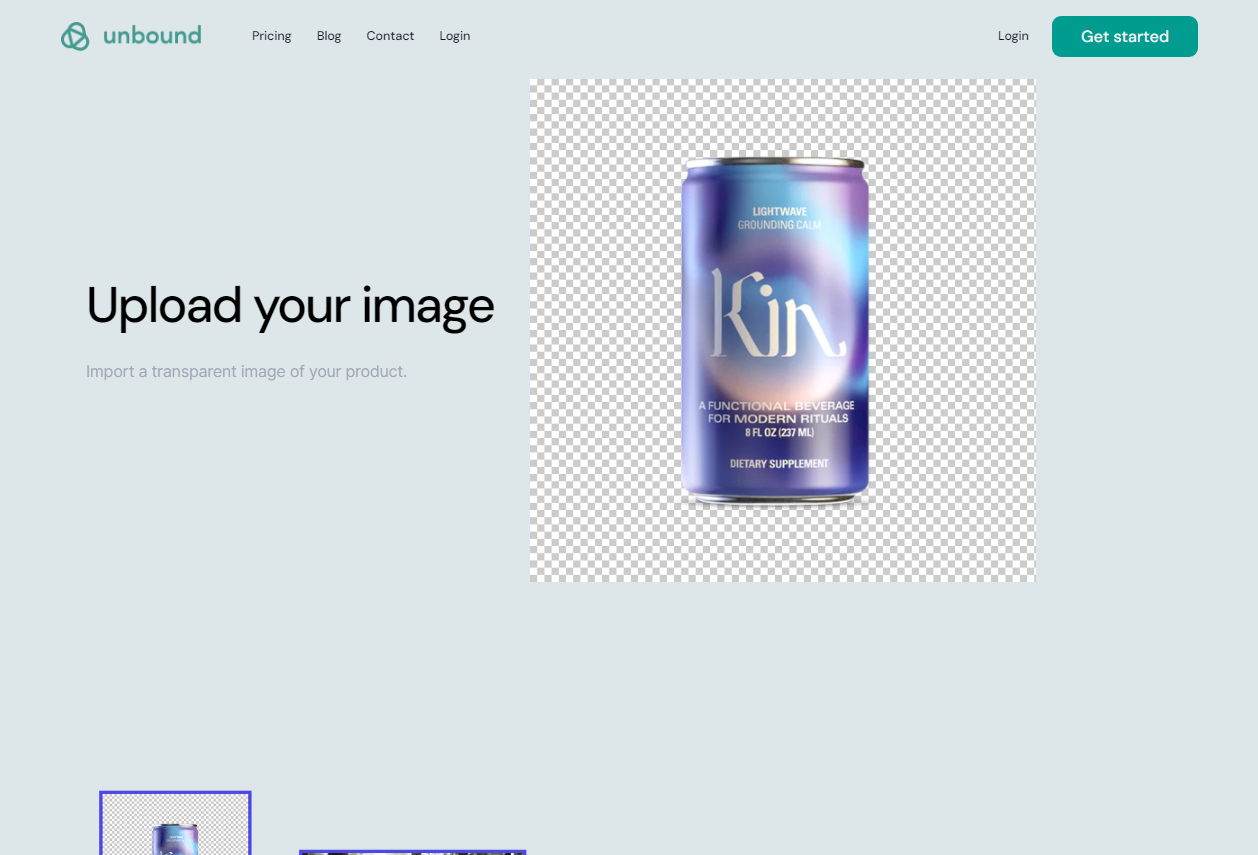
Task: Click the "Upload your image" heading
Action: [290, 306]
